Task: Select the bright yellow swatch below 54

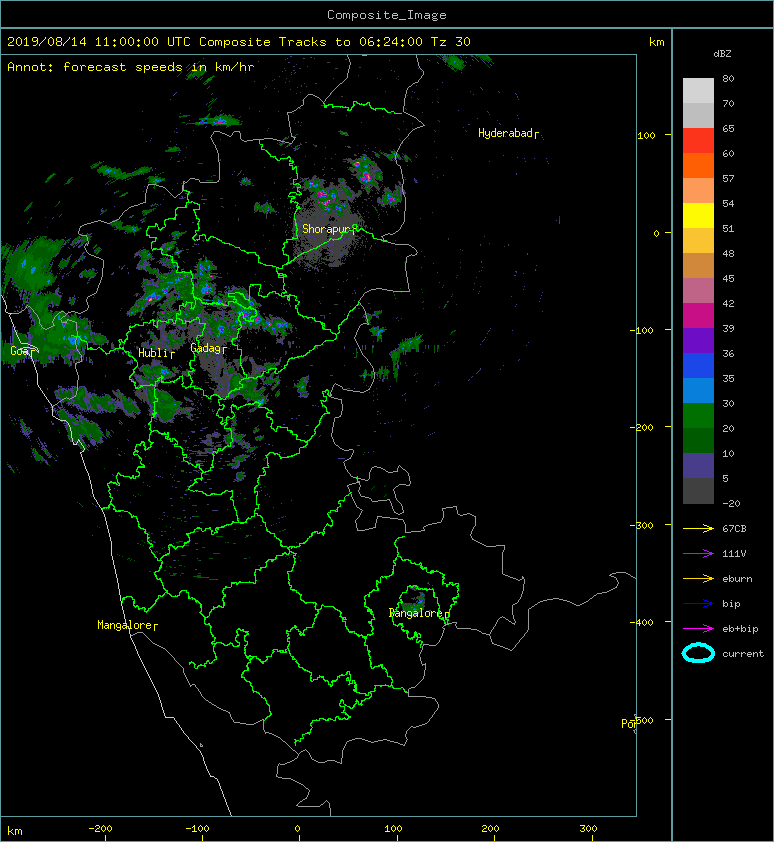Action: tap(698, 215)
